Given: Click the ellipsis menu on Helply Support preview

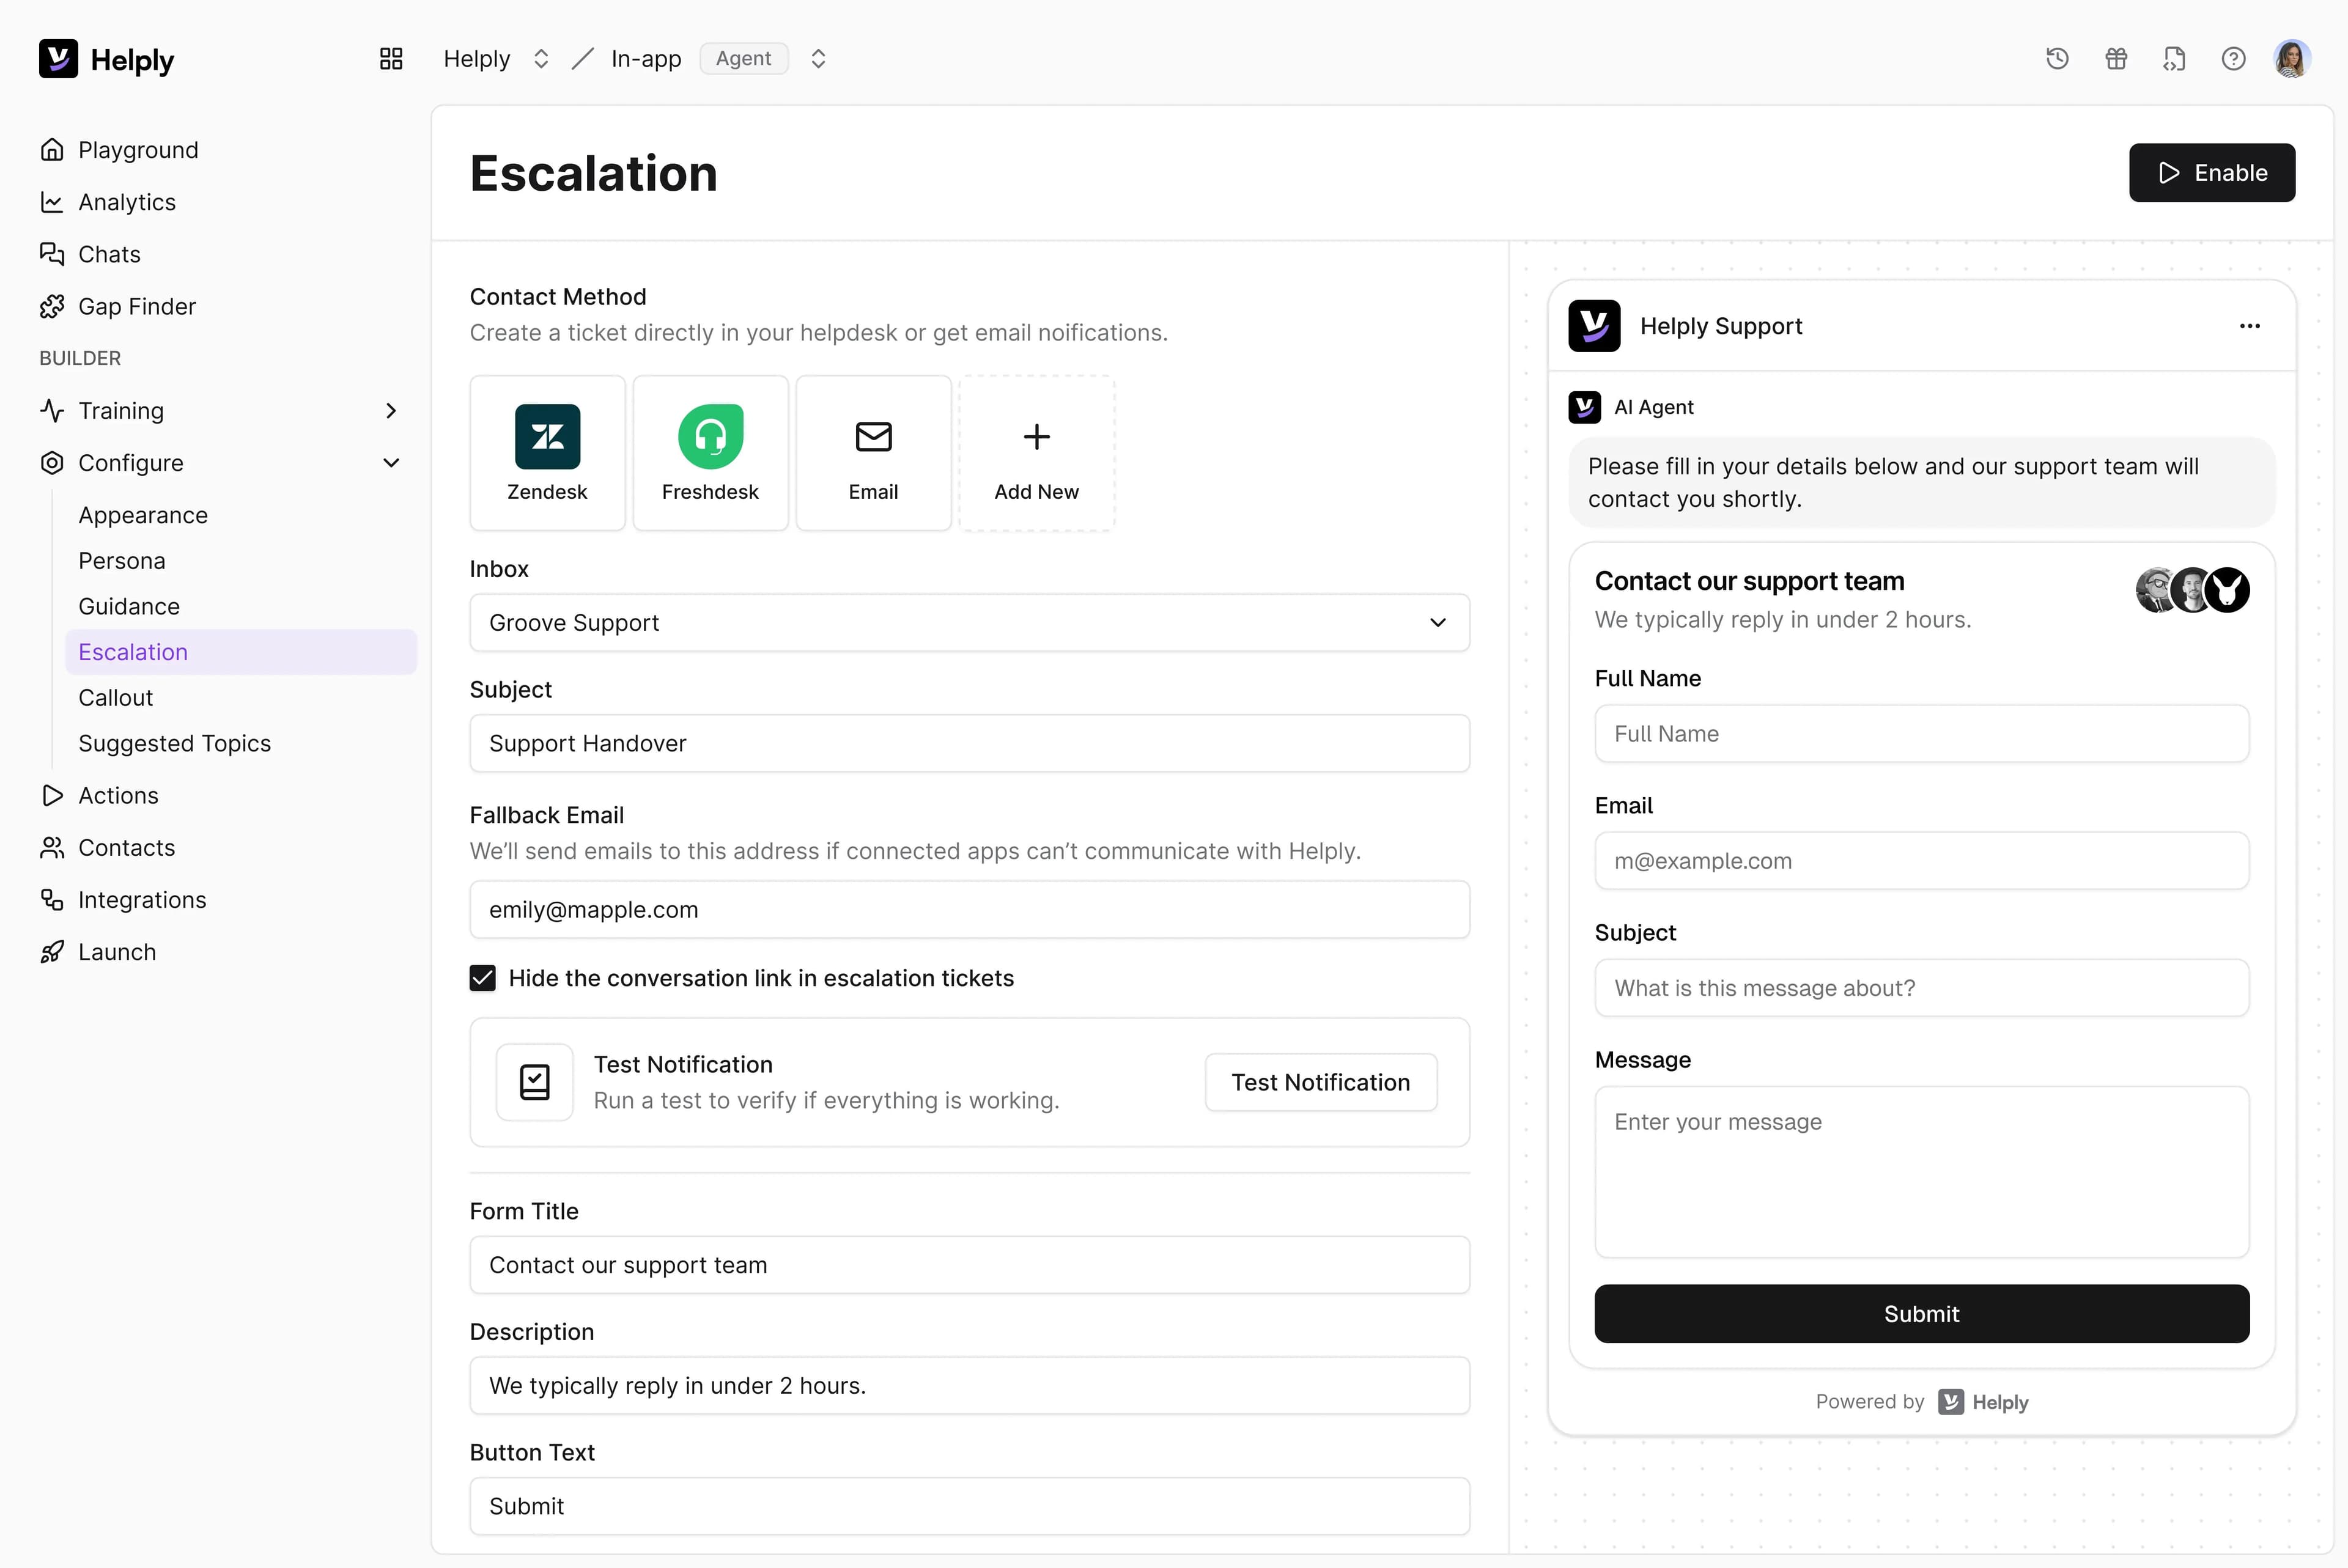Looking at the screenshot, I should point(2250,326).
